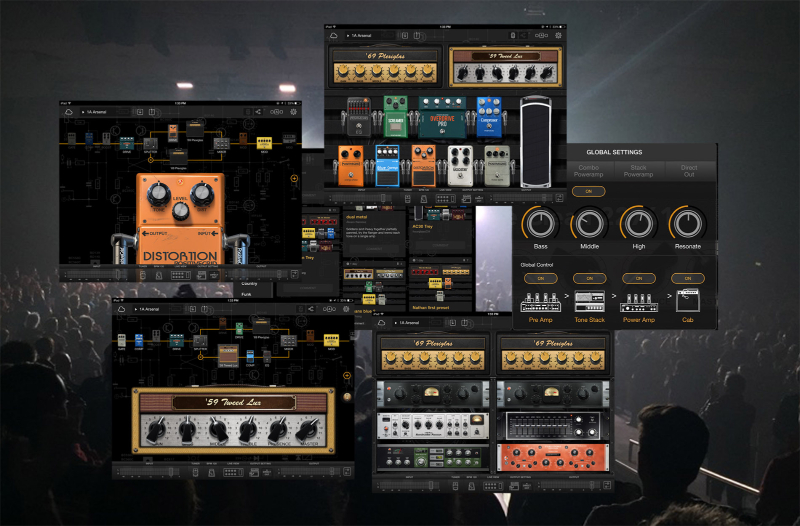
Task: Switch to the Direct Out tab
Action: [x=688, y=171]
